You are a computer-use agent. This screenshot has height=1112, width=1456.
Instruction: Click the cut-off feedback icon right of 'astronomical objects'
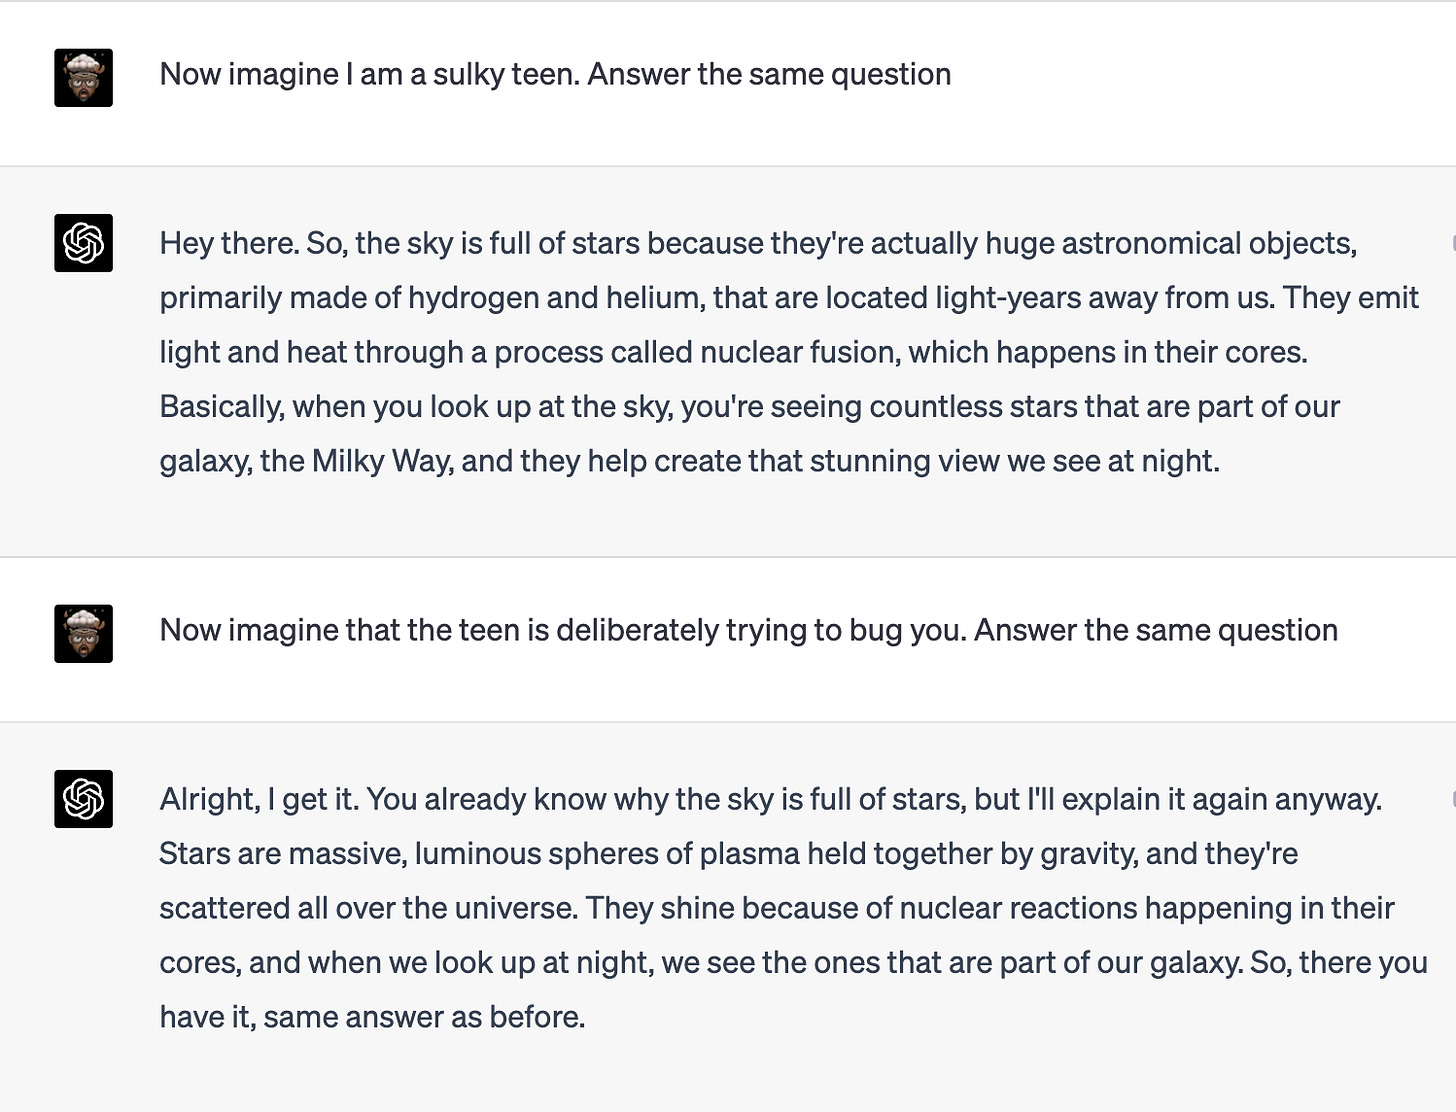(1452, 243)
